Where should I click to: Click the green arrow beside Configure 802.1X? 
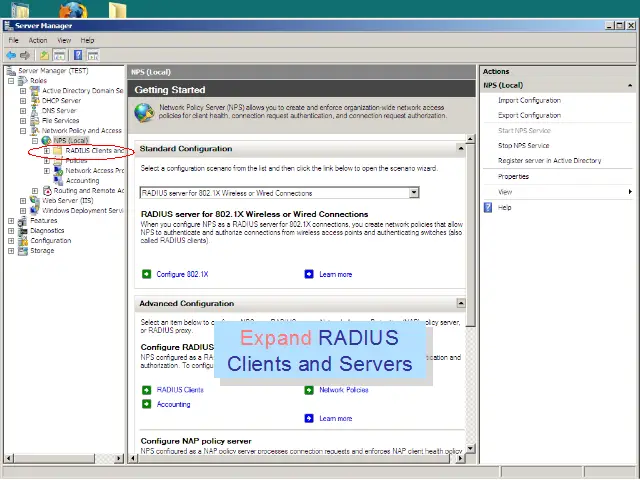tap(147, 274)
